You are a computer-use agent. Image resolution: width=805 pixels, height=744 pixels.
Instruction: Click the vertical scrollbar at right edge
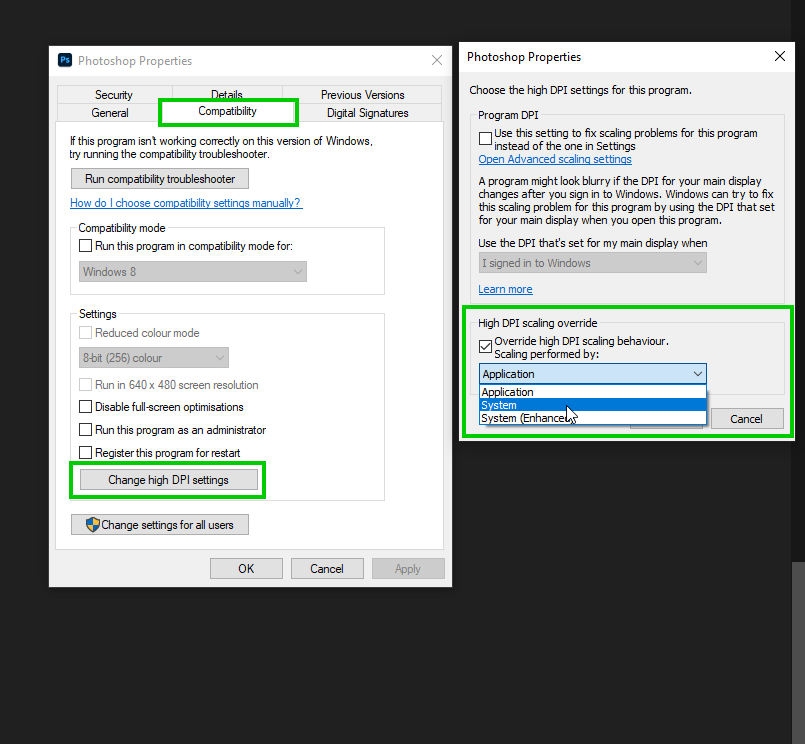(798, 652)
